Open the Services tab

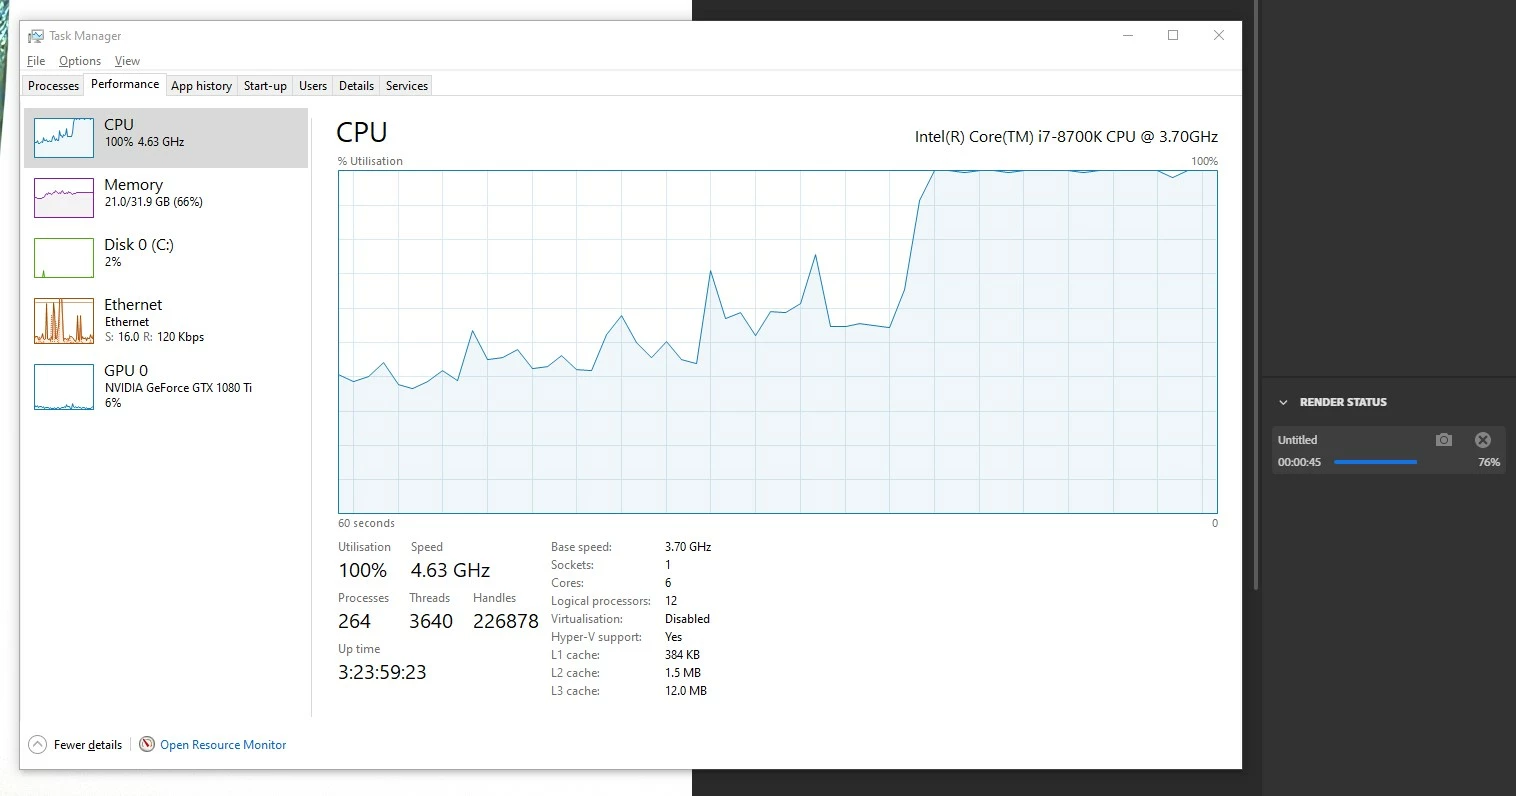(407, 86)
